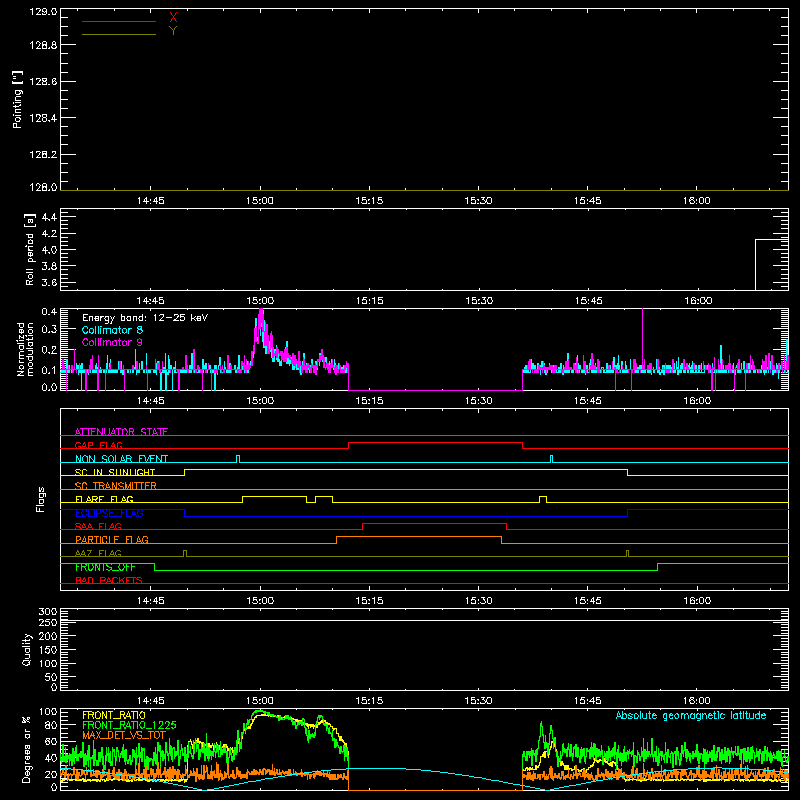
Task: Click the AAZ_FLAG label
Action: 98,553
